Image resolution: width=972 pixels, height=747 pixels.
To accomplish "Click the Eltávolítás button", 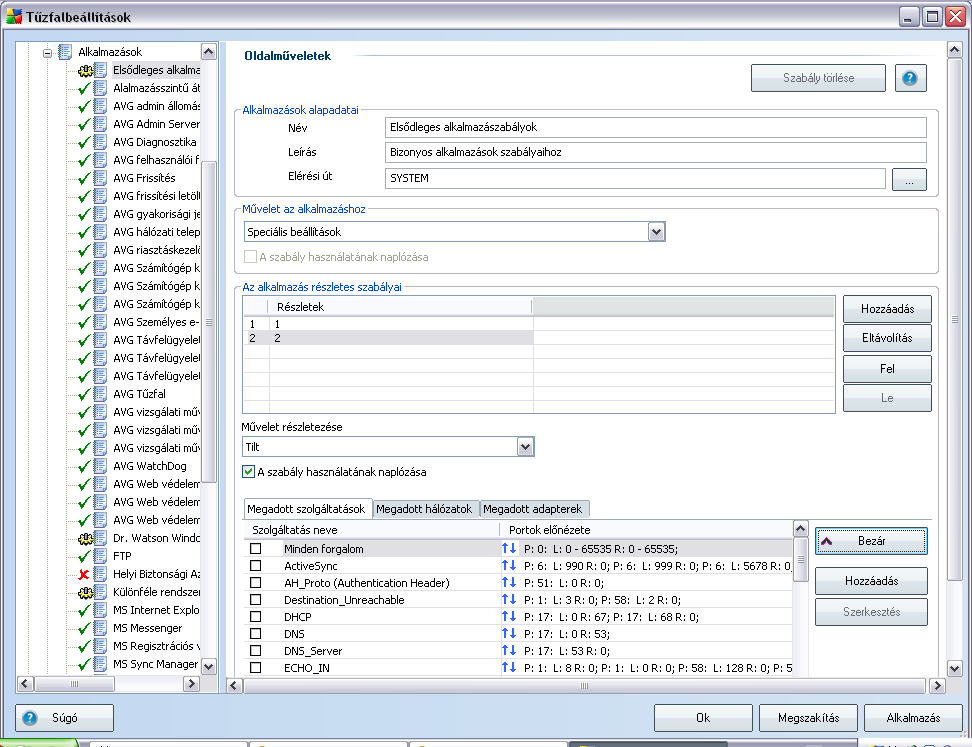I will (887, 338).
